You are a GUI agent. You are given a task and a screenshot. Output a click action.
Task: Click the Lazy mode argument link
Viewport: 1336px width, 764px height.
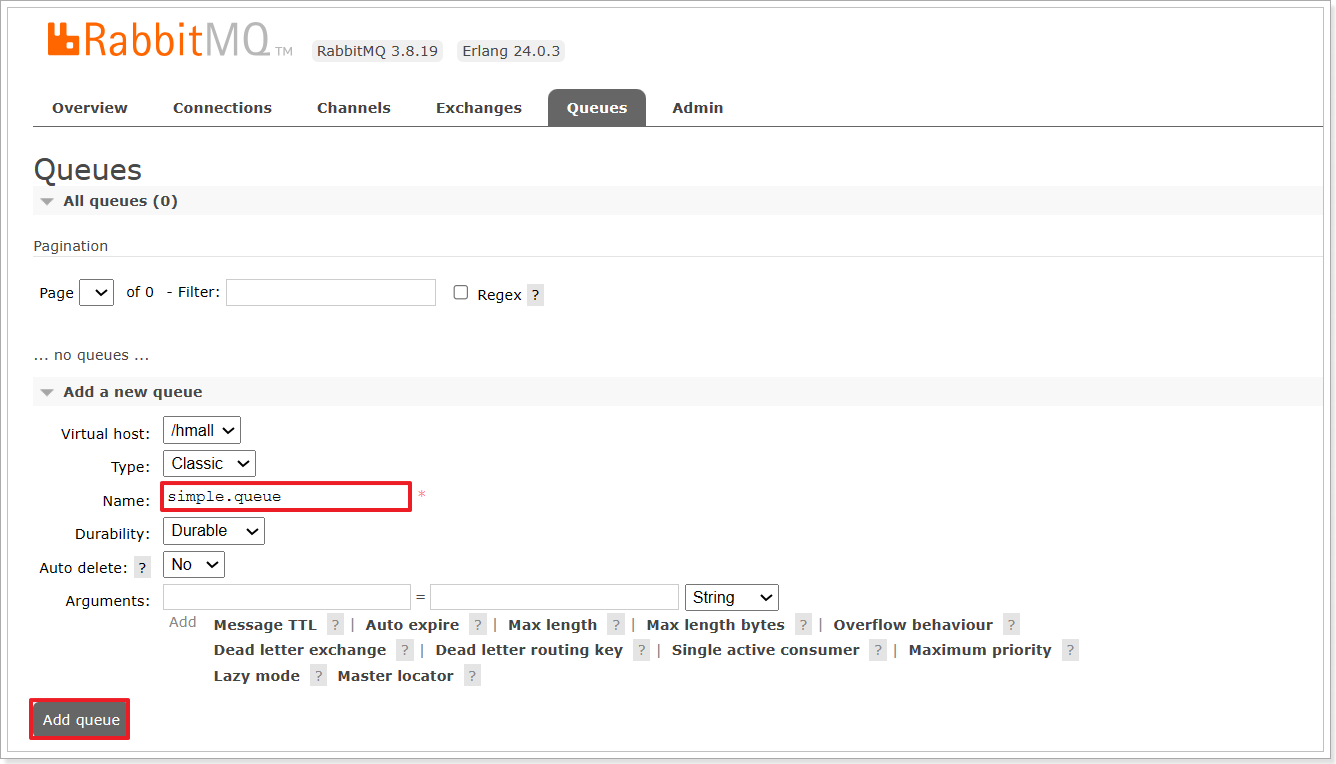257,676
